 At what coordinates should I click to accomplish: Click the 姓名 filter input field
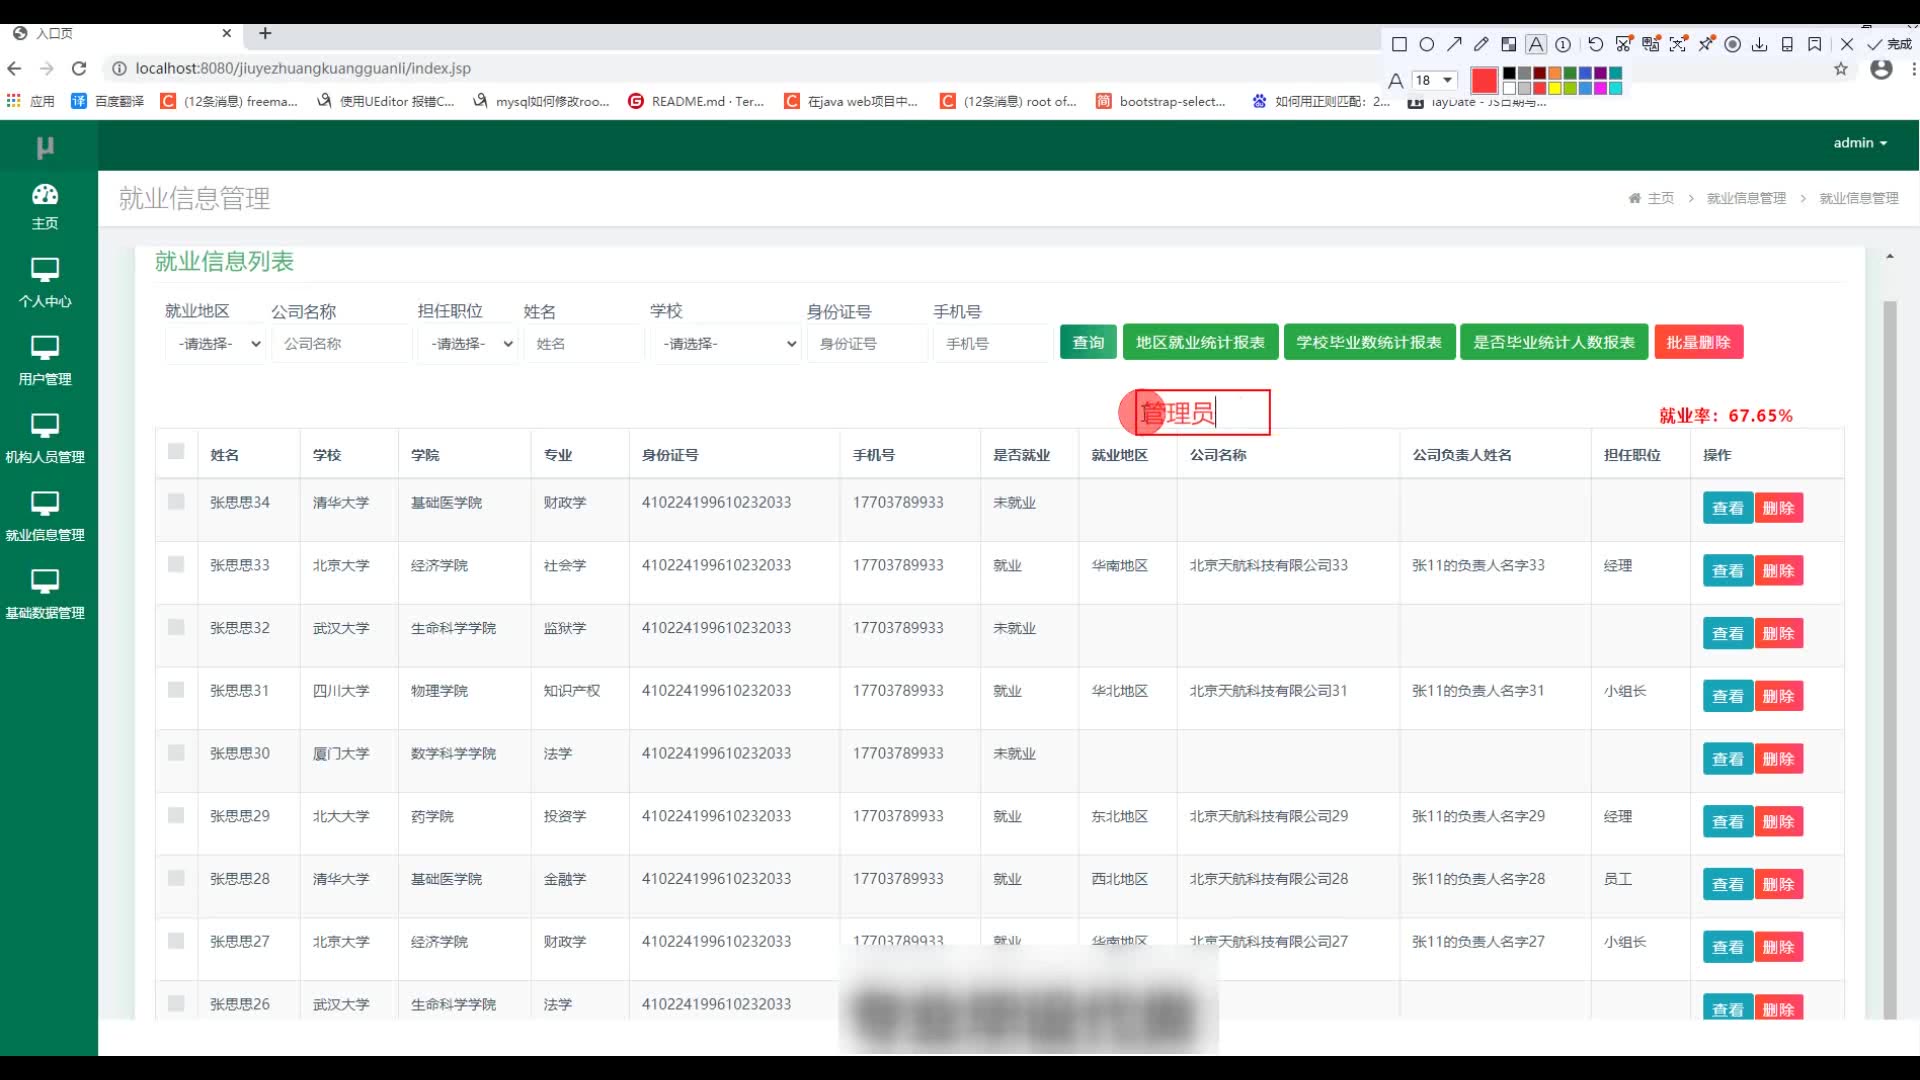tap(584, 343)
